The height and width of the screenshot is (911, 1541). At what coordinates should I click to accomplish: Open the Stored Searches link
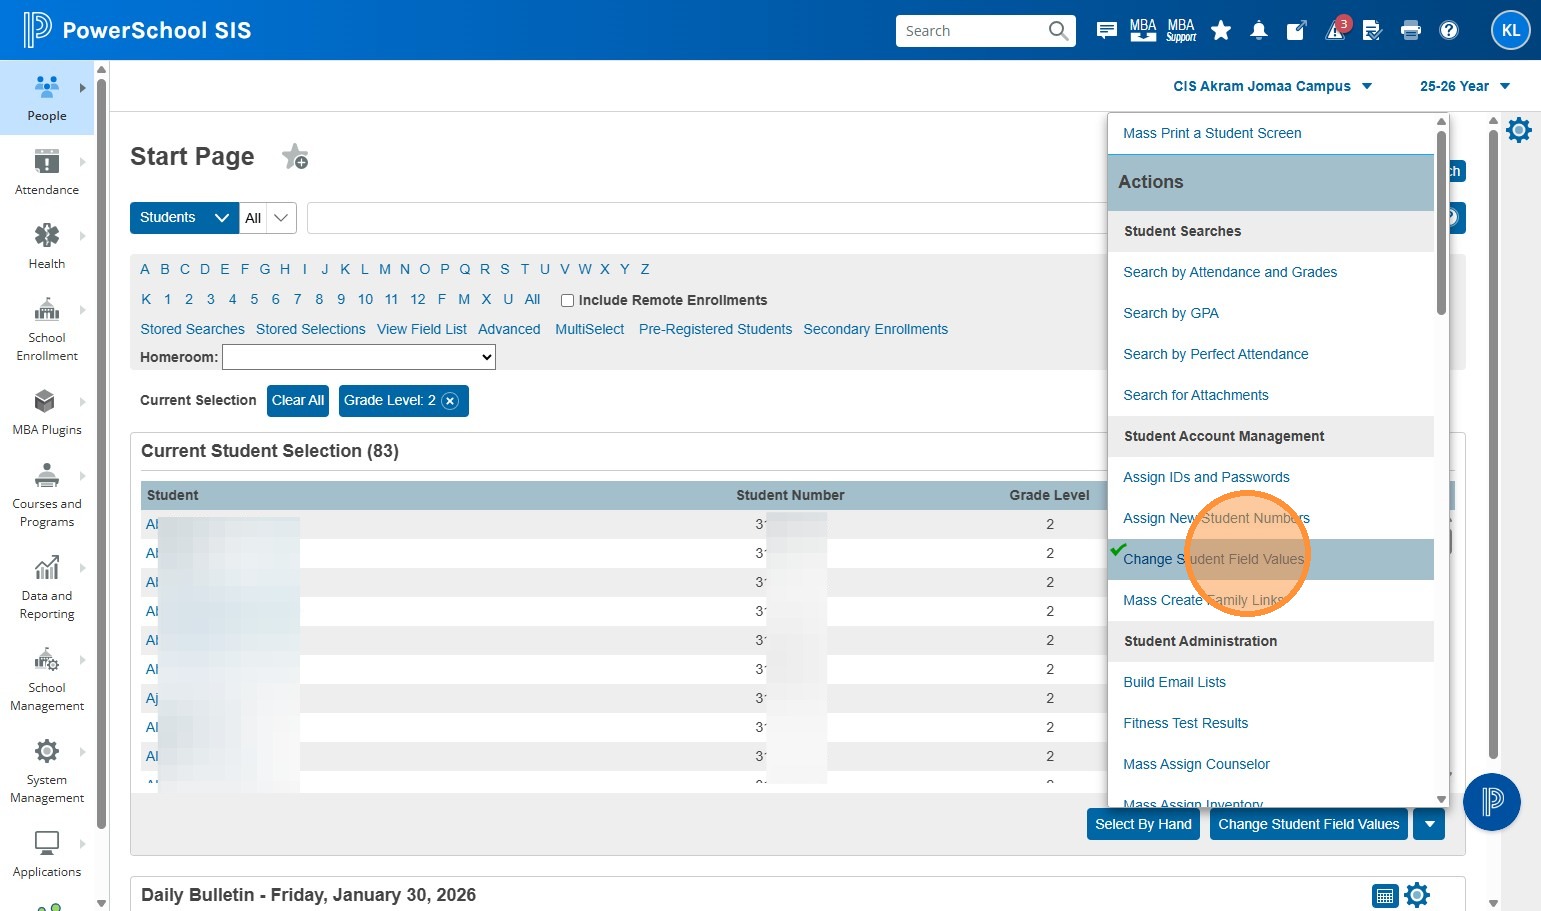pyautogui.click(x=192, y=329)
